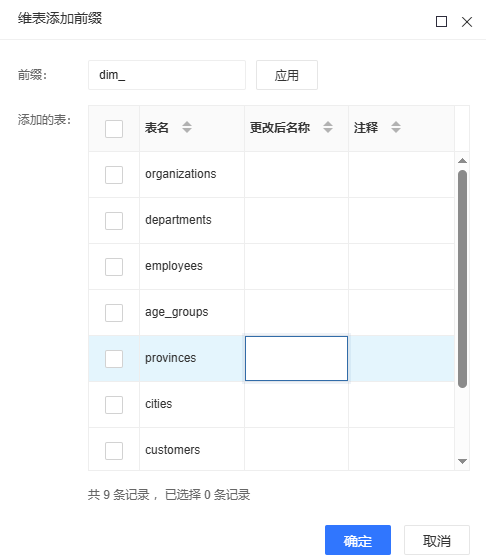Click the provinces renamed-name edit cell
The width and height of the screenshot is (486, 560).
(296, 358)
